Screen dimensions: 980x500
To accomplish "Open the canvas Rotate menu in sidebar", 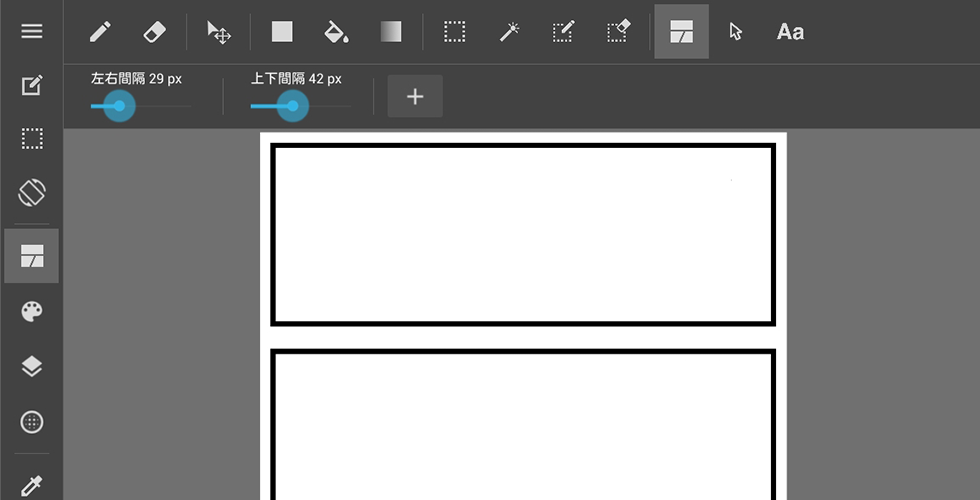I will tap(32, 192).
